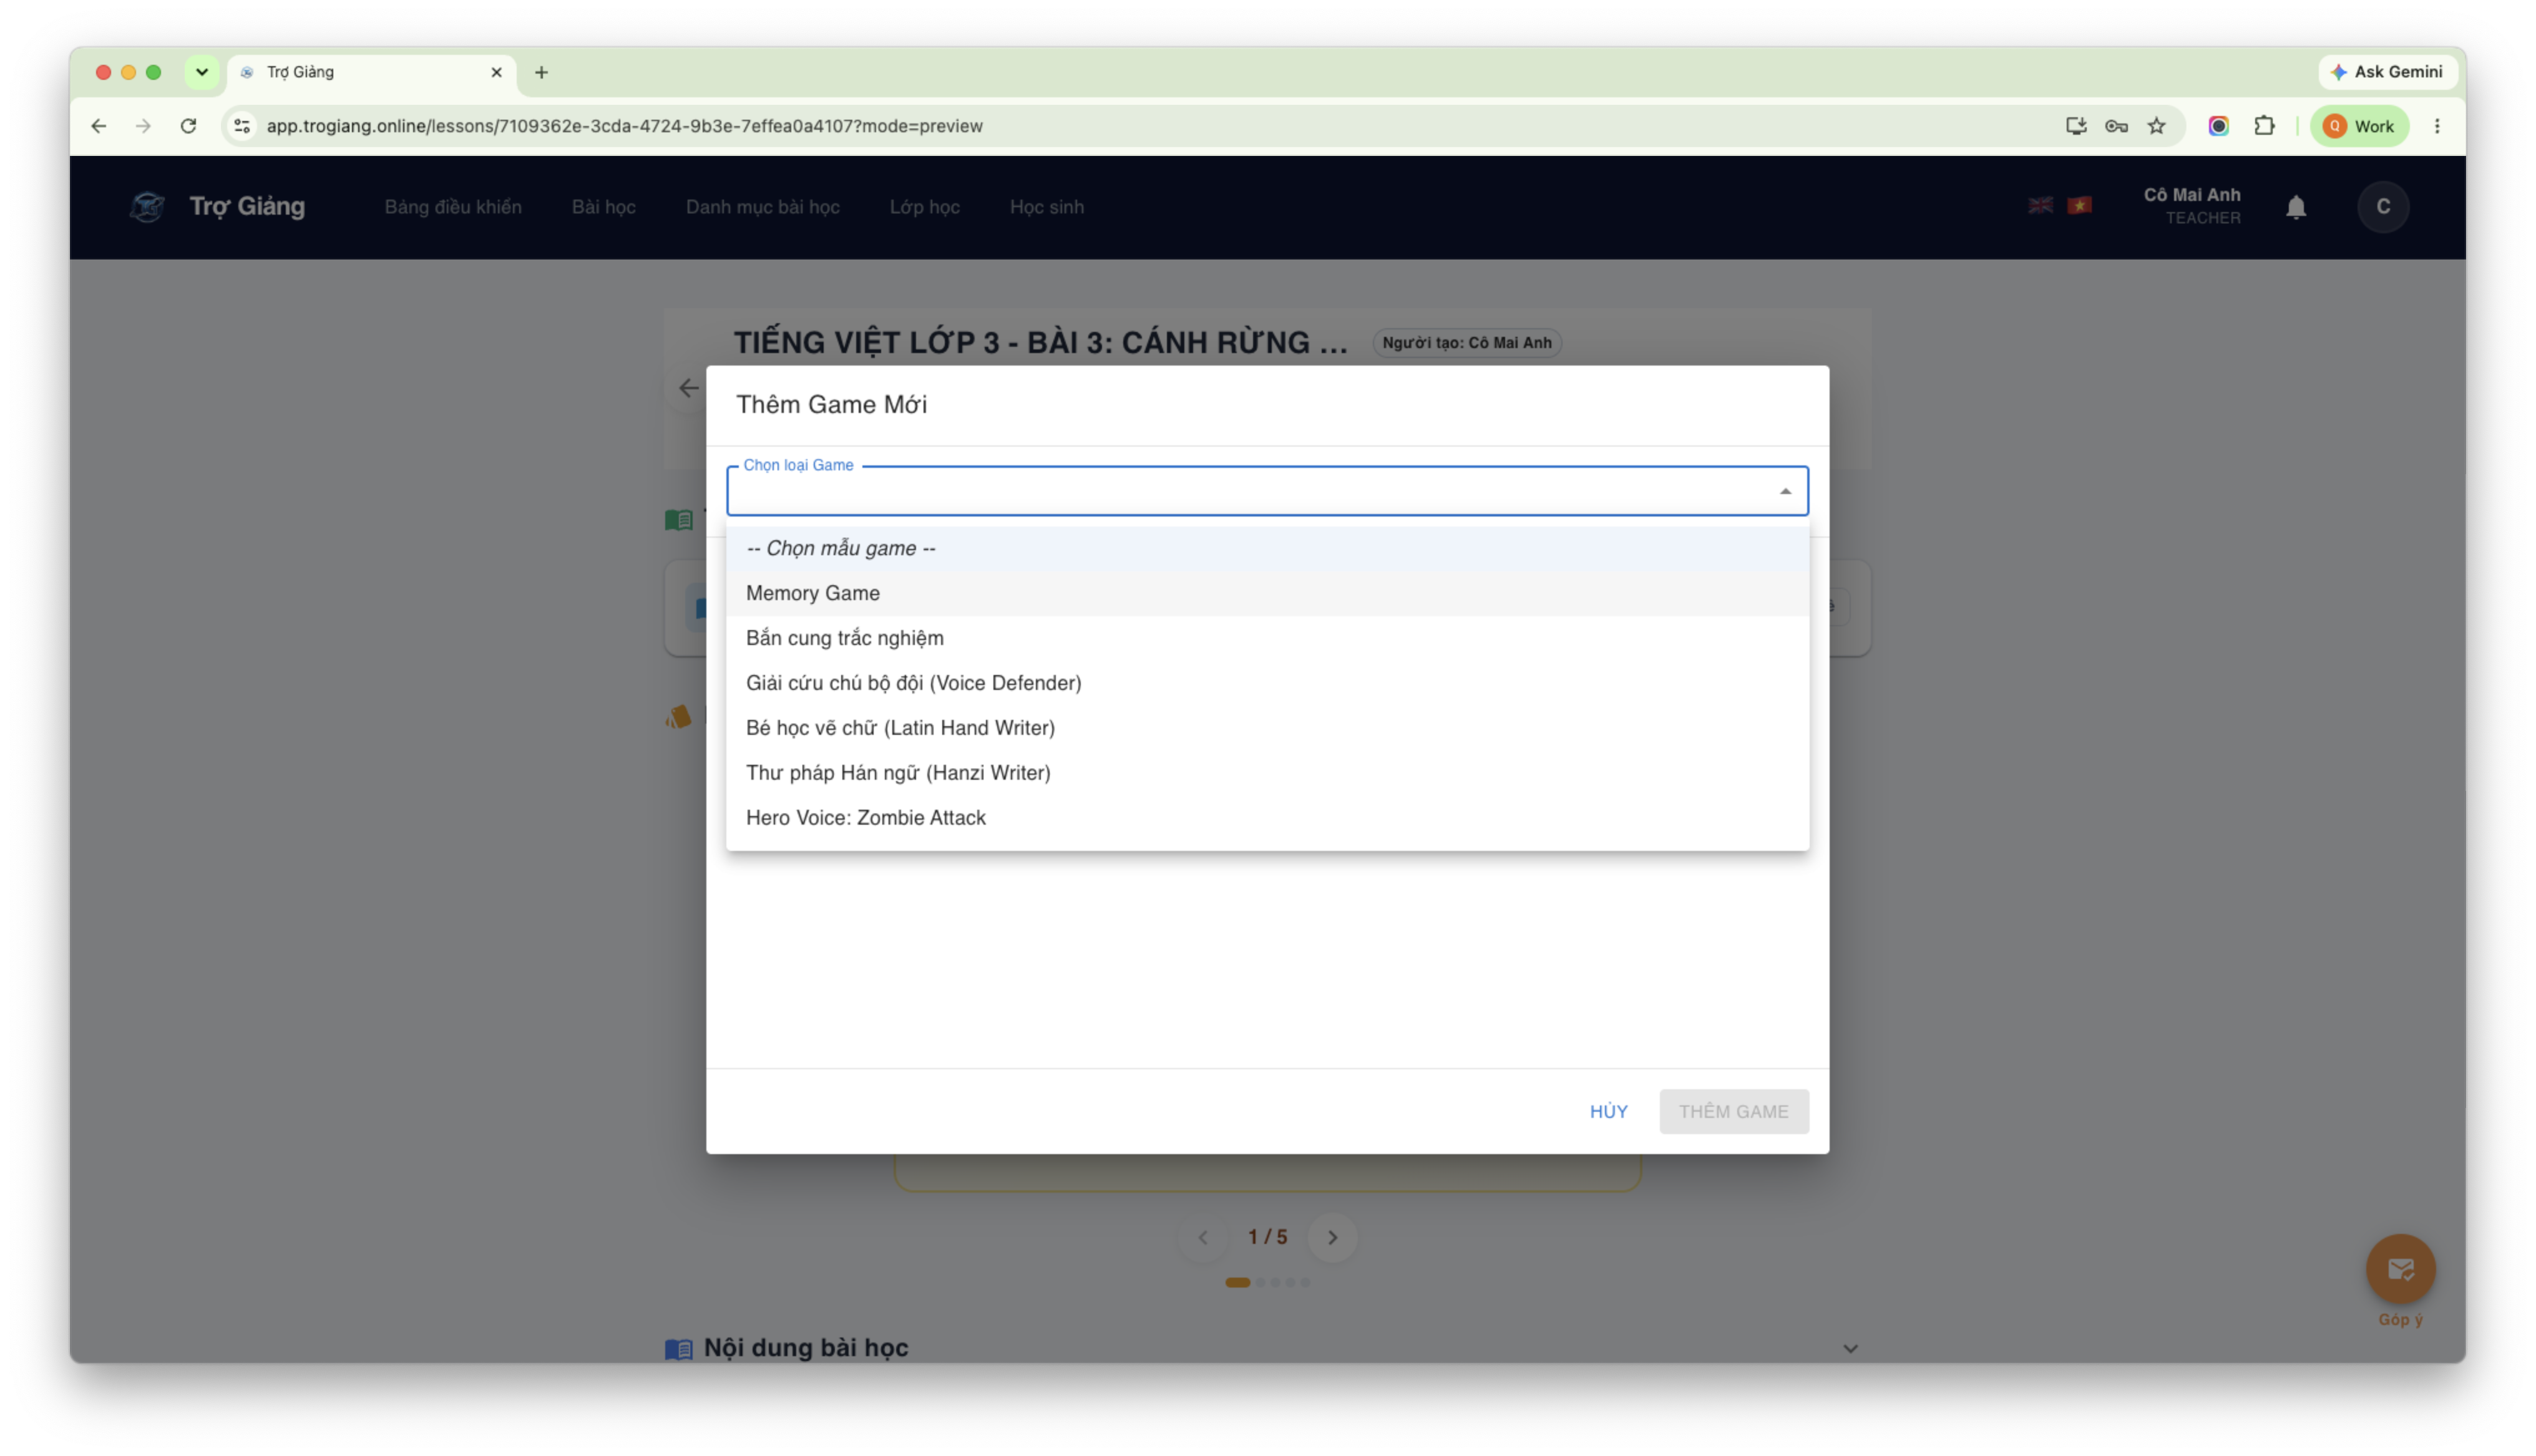
Task: Open the user avatar 'C' menu
Action: 2383,207
